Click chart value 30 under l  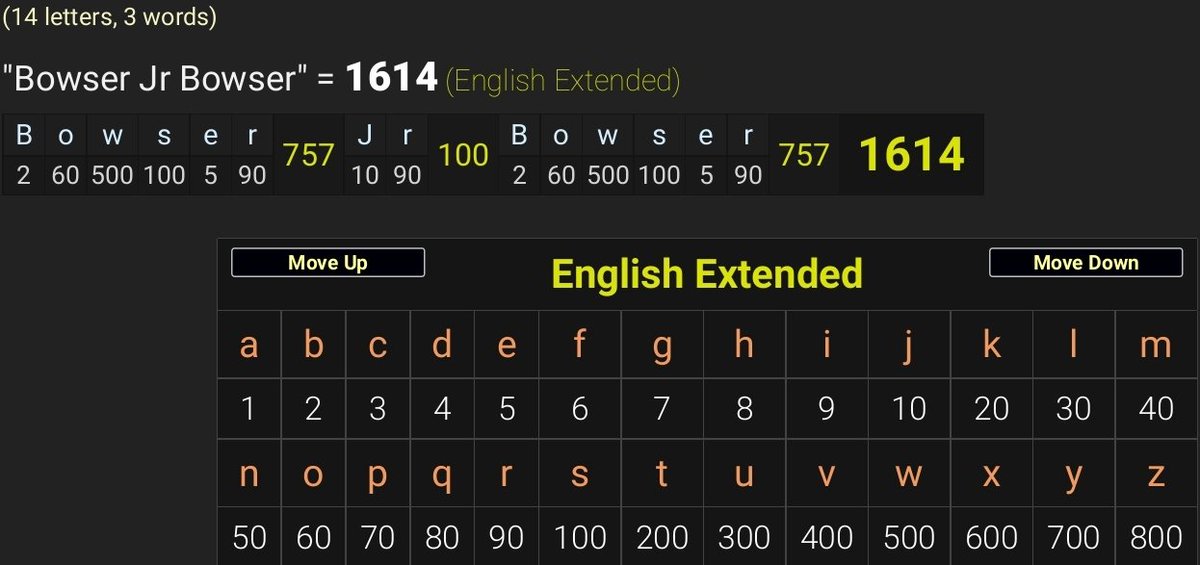(1074, 408)
